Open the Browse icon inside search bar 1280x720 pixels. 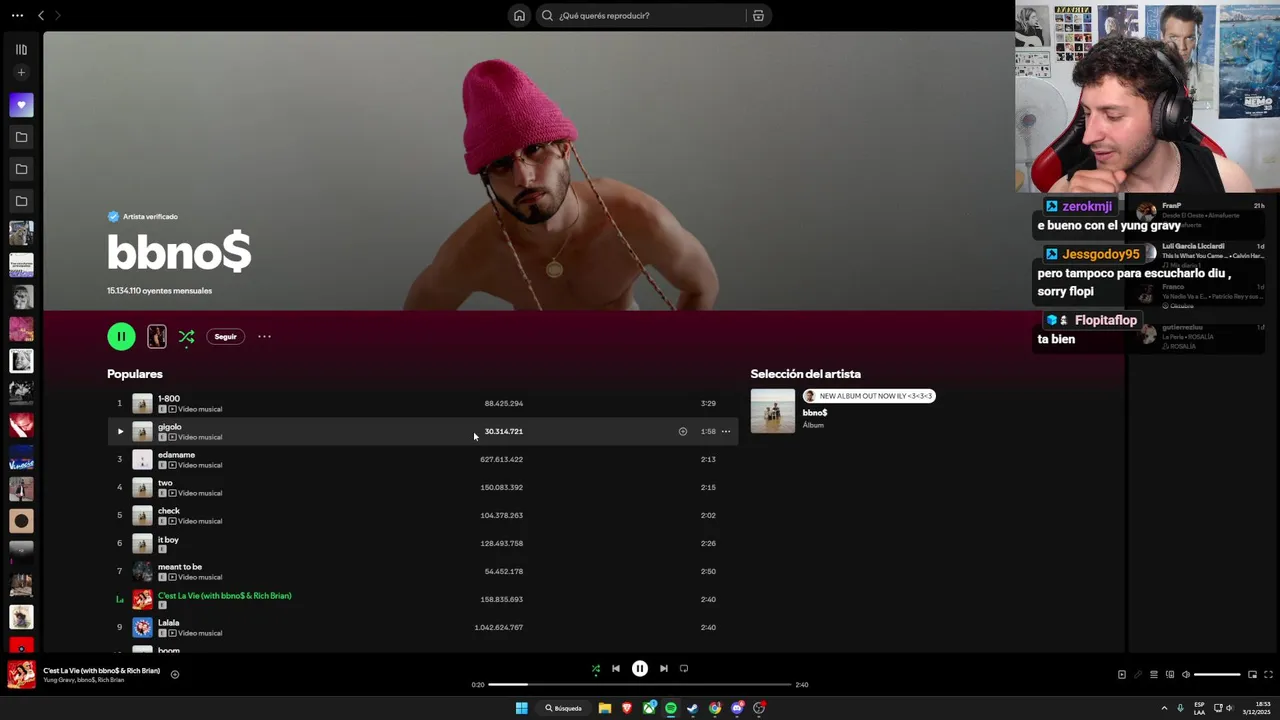pyautogui.click(x=758, y=15)
